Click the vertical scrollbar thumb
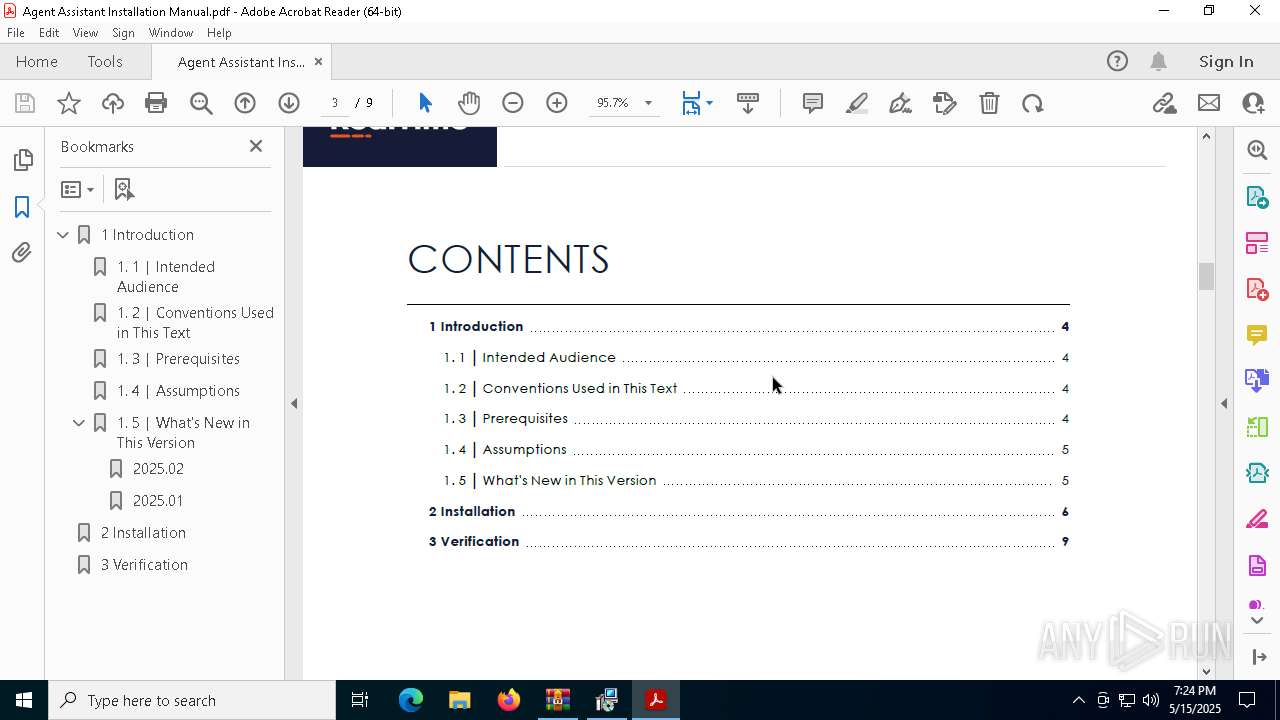Viewport: 1280px width, 720px height. coord(1206,276)
